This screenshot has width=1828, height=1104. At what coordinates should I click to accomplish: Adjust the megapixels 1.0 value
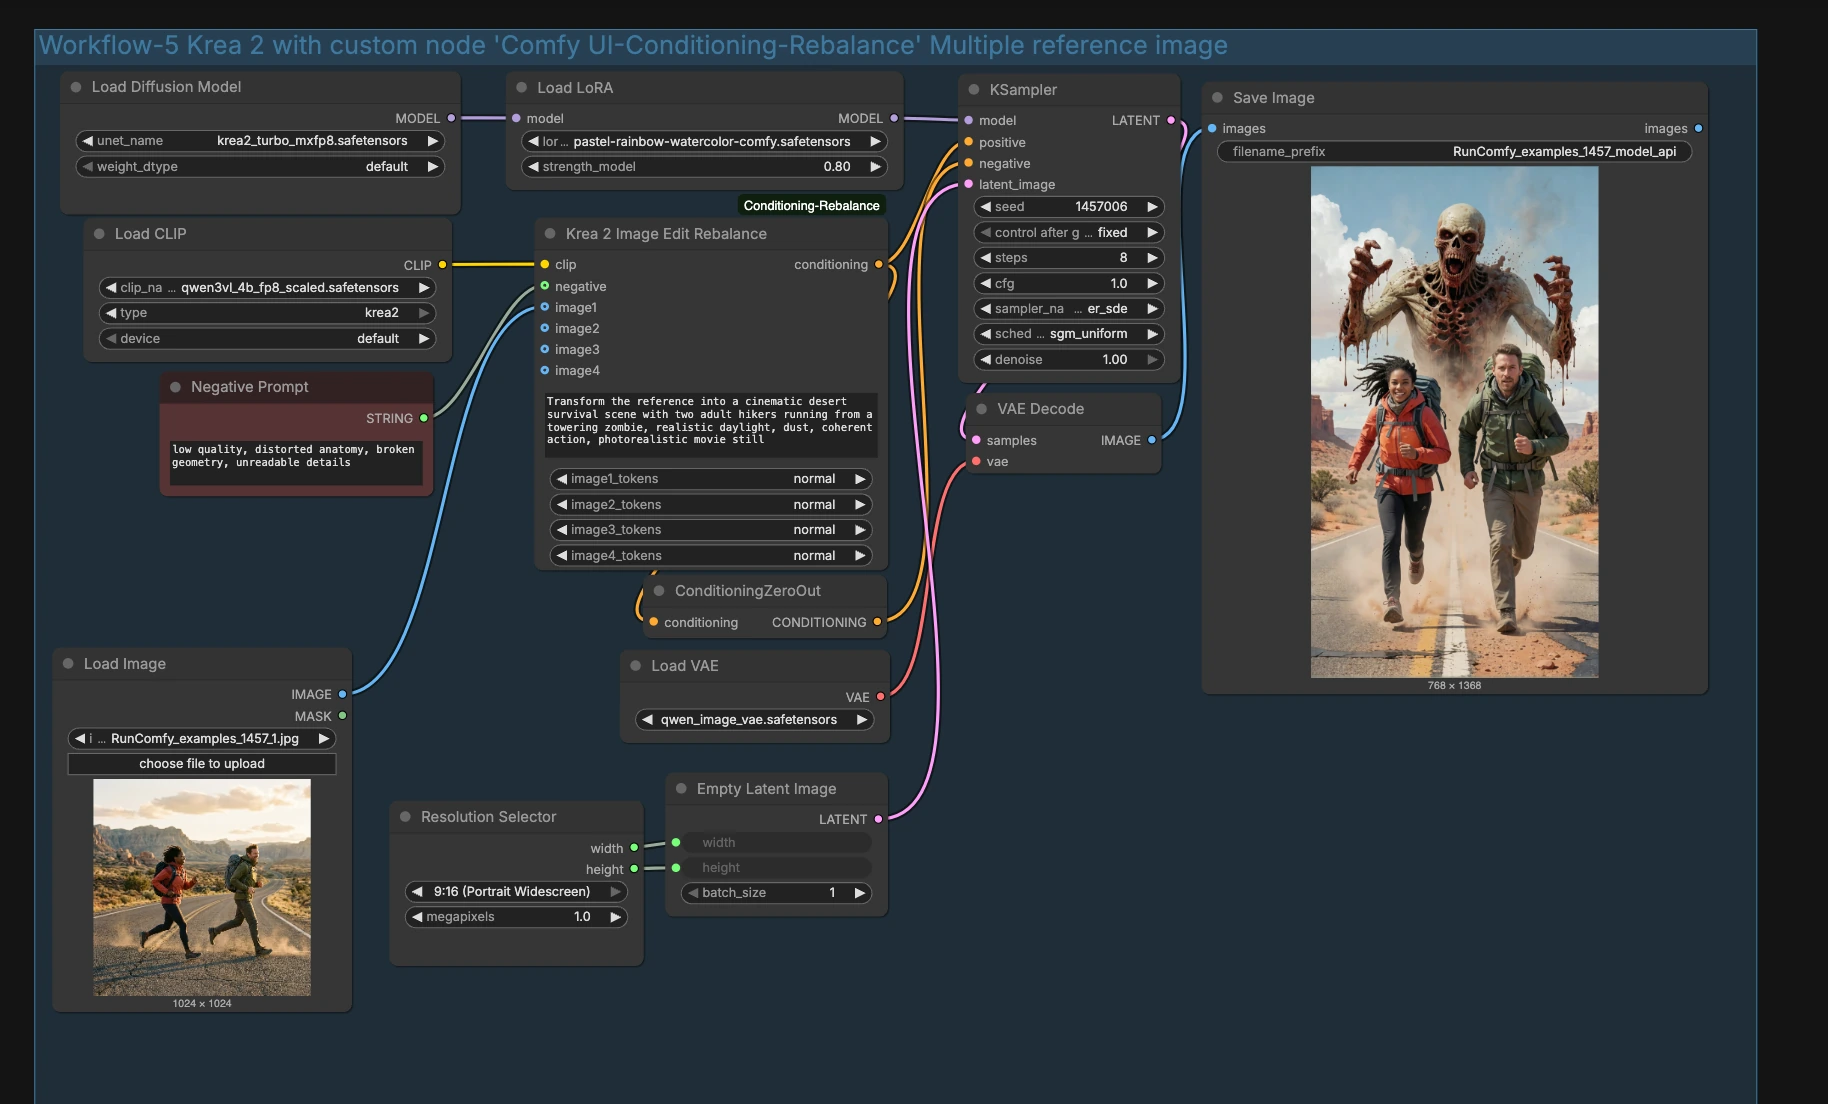tap(516, 917)
